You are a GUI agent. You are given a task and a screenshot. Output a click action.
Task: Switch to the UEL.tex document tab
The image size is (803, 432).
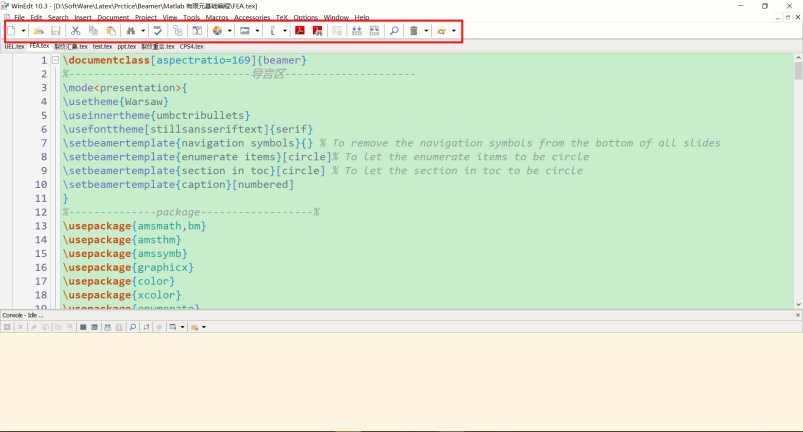click(x=14, y=47)
